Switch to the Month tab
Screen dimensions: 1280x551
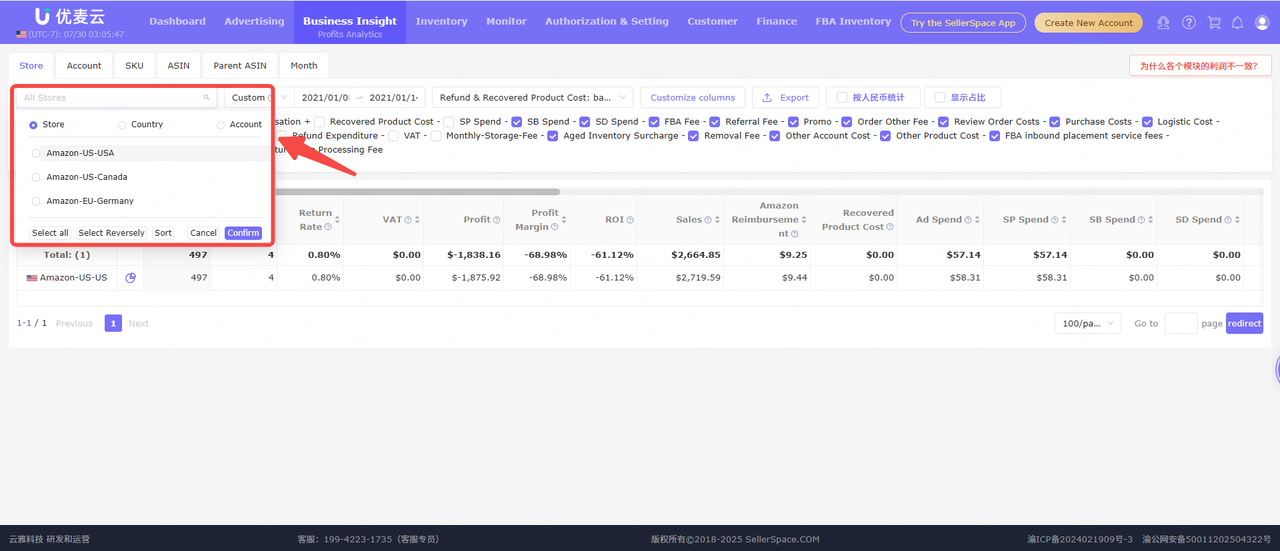[x=304, y=66]
